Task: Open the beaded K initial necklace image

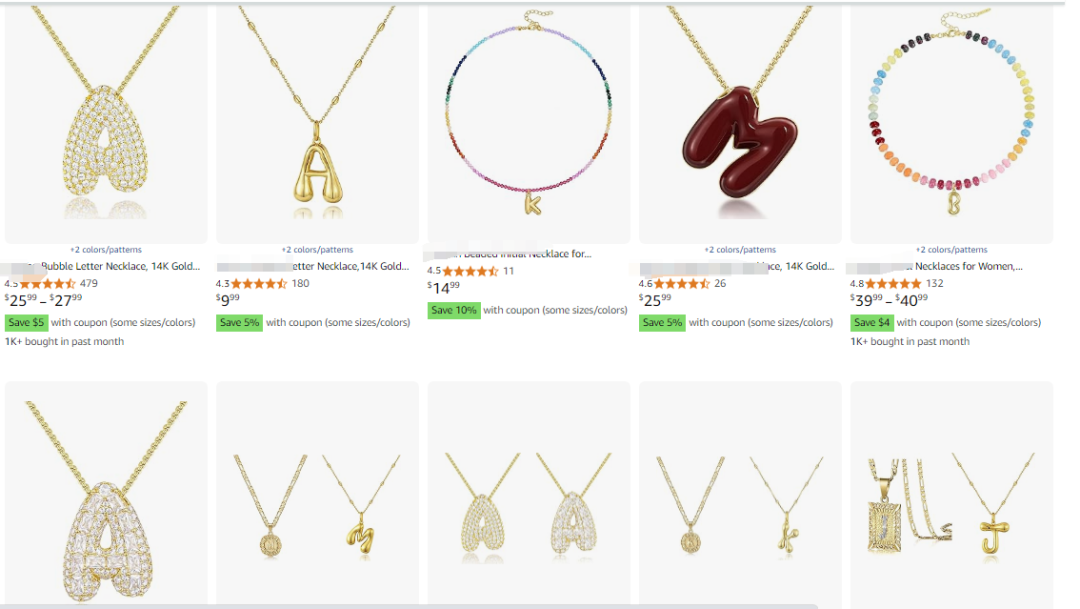Action: (529, 123)
